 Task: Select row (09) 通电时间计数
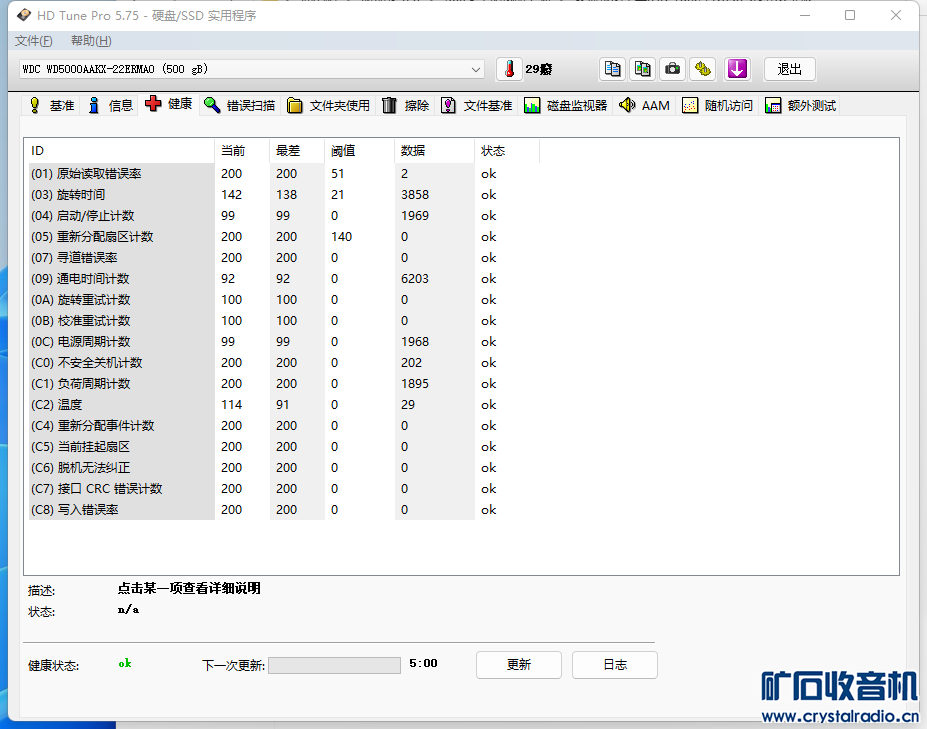point(284,278)
